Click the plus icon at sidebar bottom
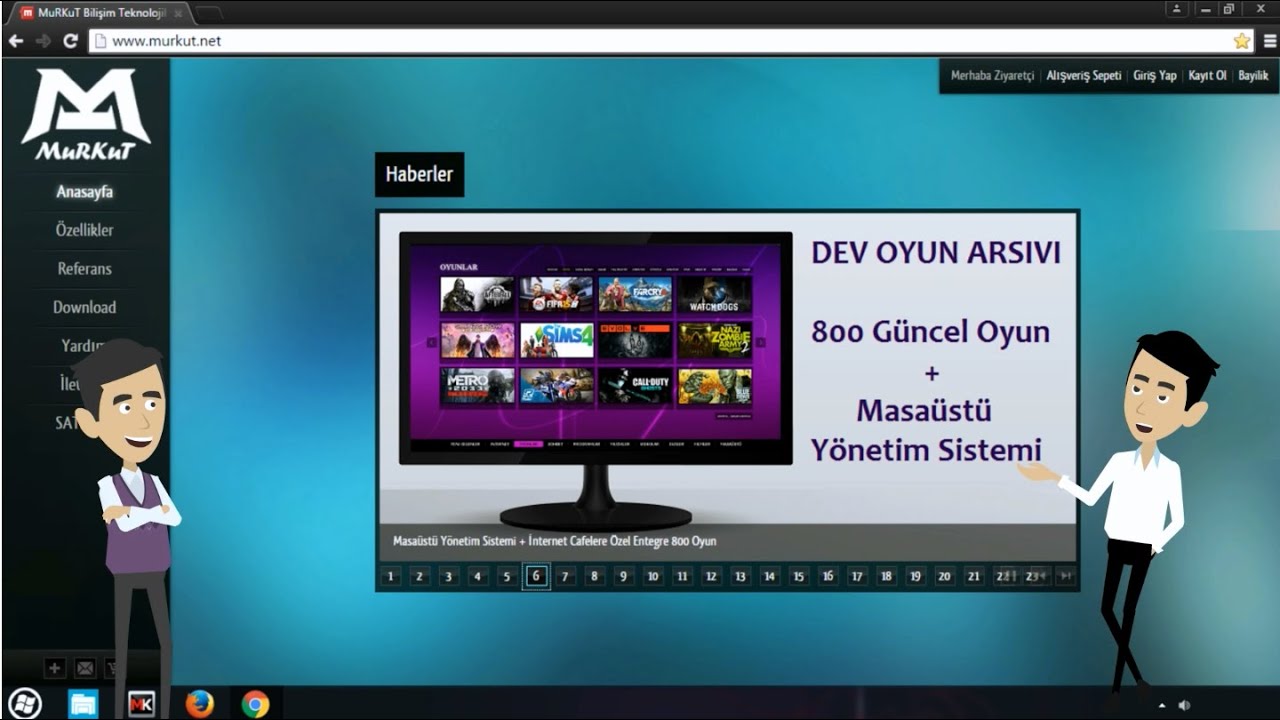 click(x=55, y=668)
